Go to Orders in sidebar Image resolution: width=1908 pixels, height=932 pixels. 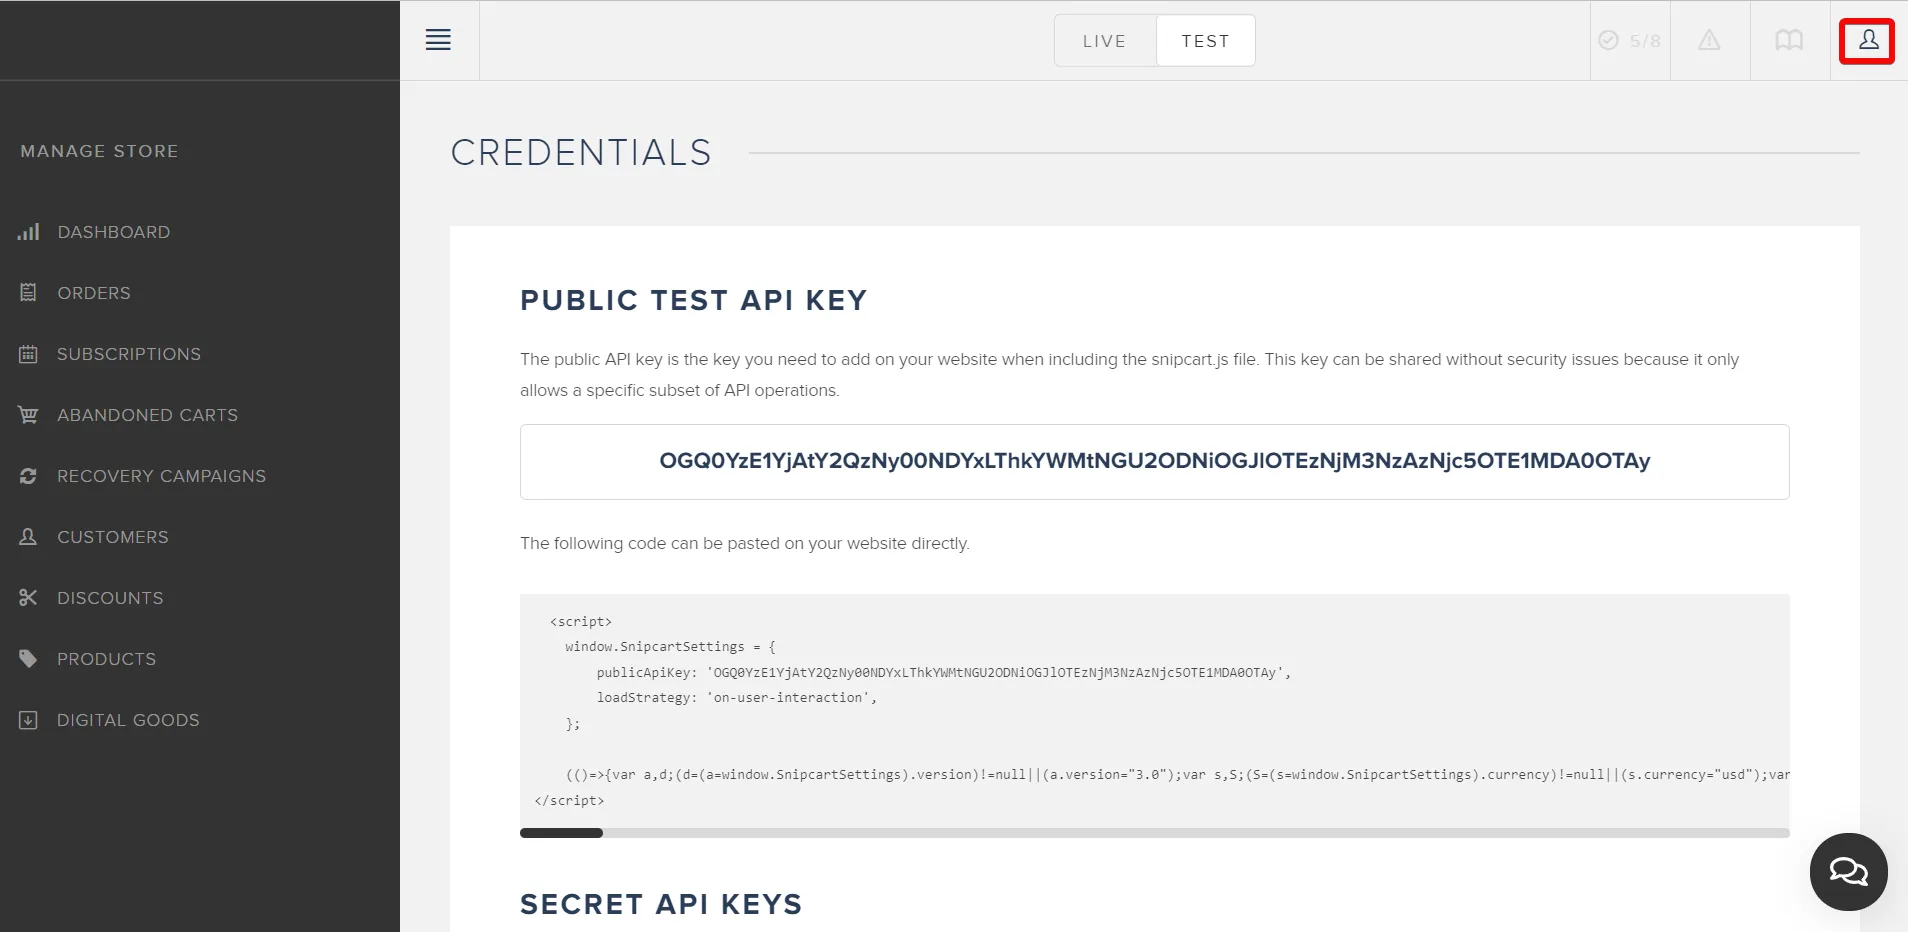pyautogui.click(x=94, y=293)
